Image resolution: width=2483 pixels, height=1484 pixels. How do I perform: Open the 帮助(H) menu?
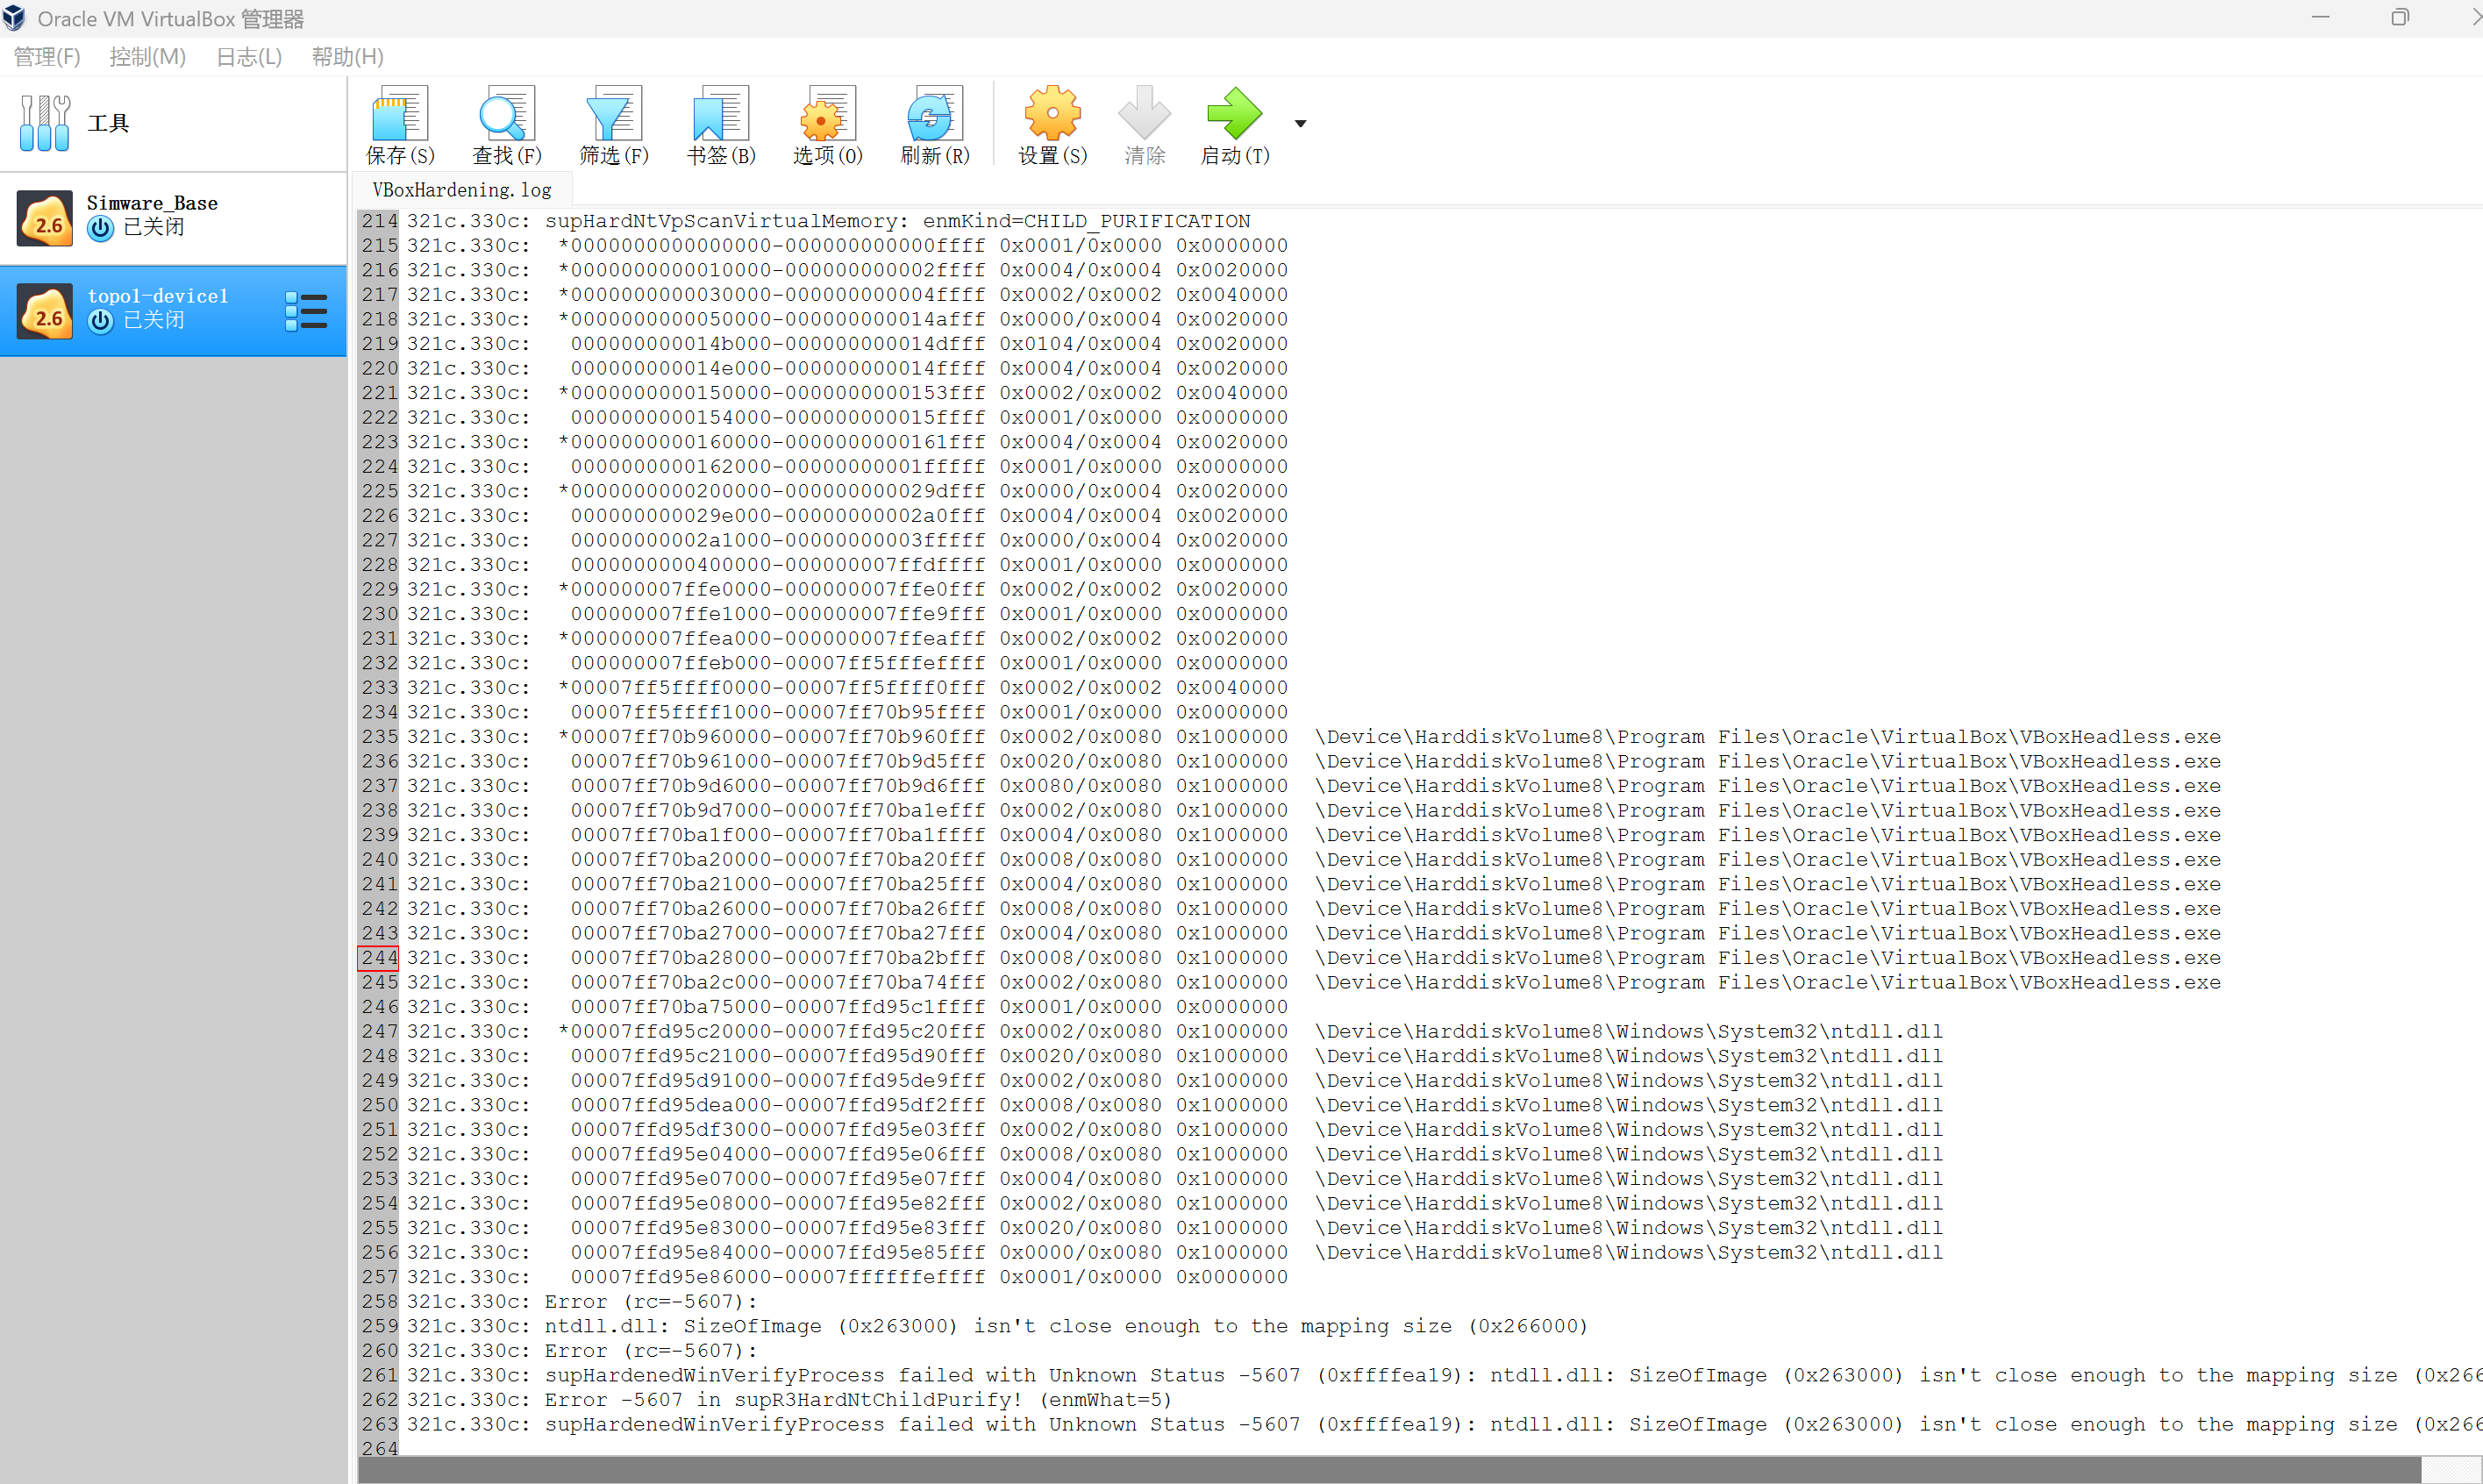[347, 57]
